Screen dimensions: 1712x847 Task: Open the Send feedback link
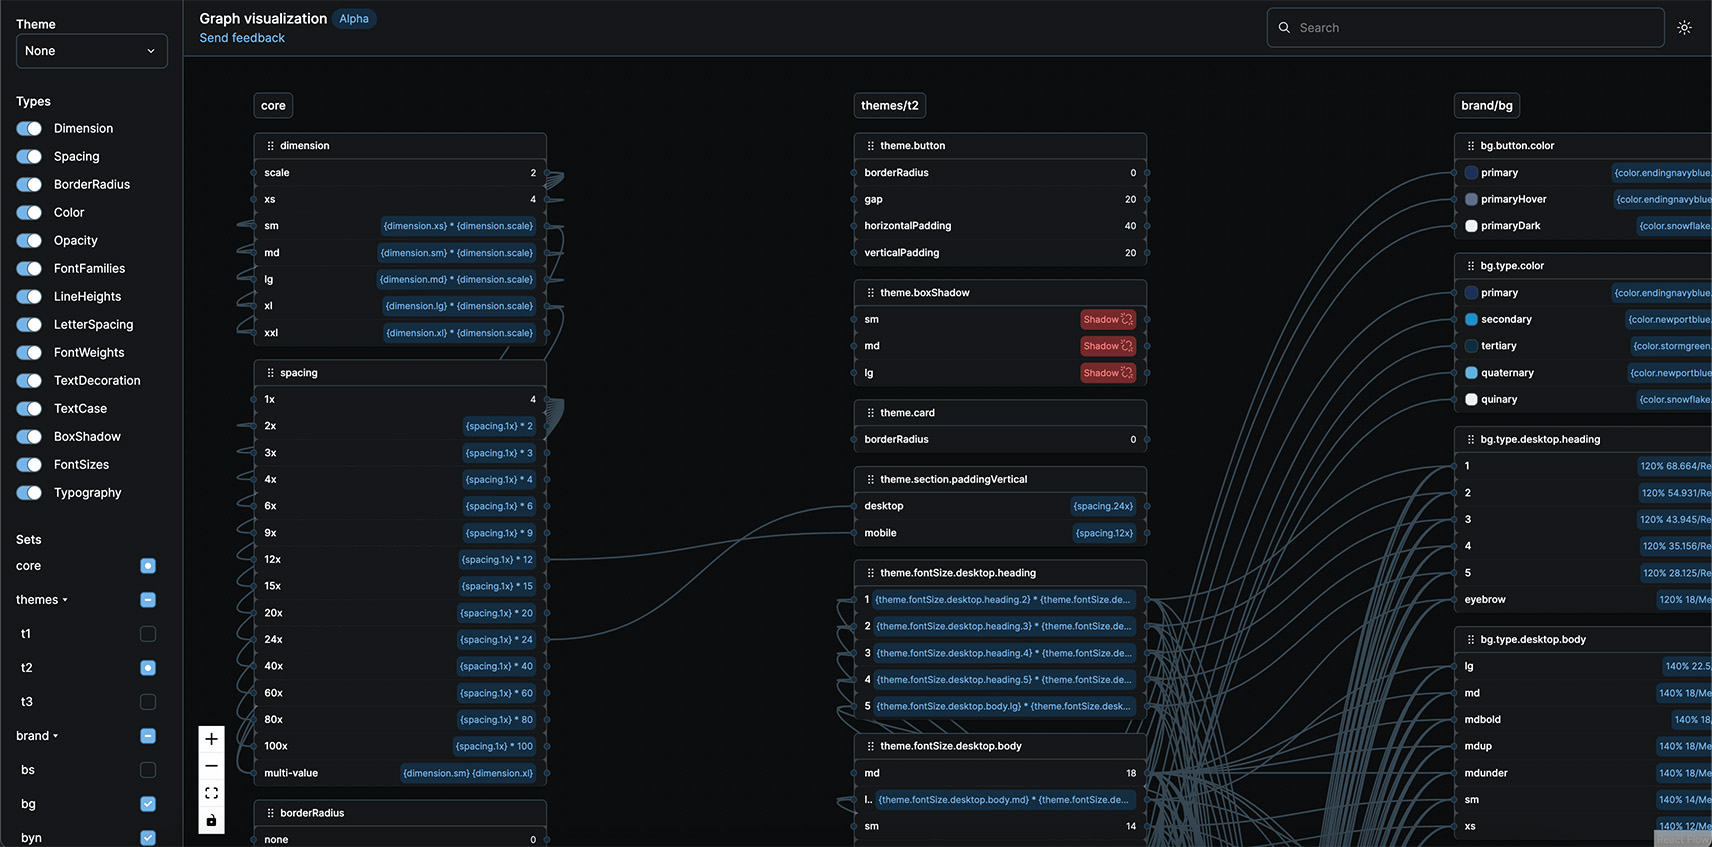pyautogui.click(x=242, y=38)
